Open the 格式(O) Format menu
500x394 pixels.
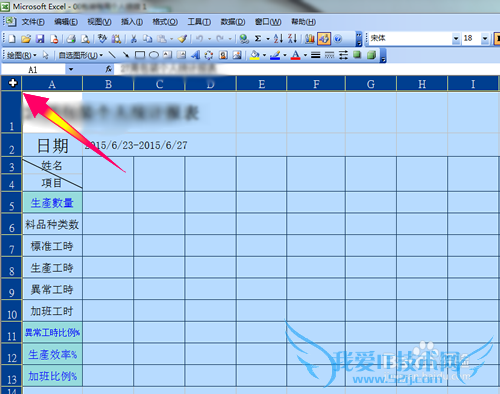pos(165,22)
